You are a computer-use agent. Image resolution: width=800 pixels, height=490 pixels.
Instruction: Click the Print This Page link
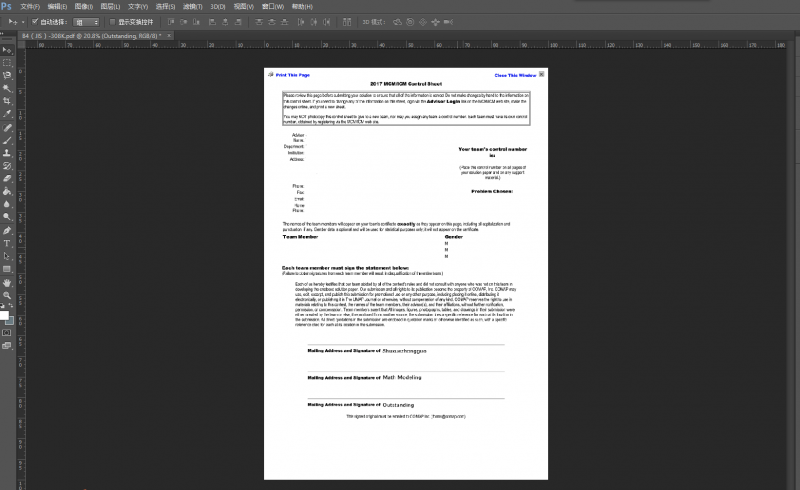click(292, 75)
